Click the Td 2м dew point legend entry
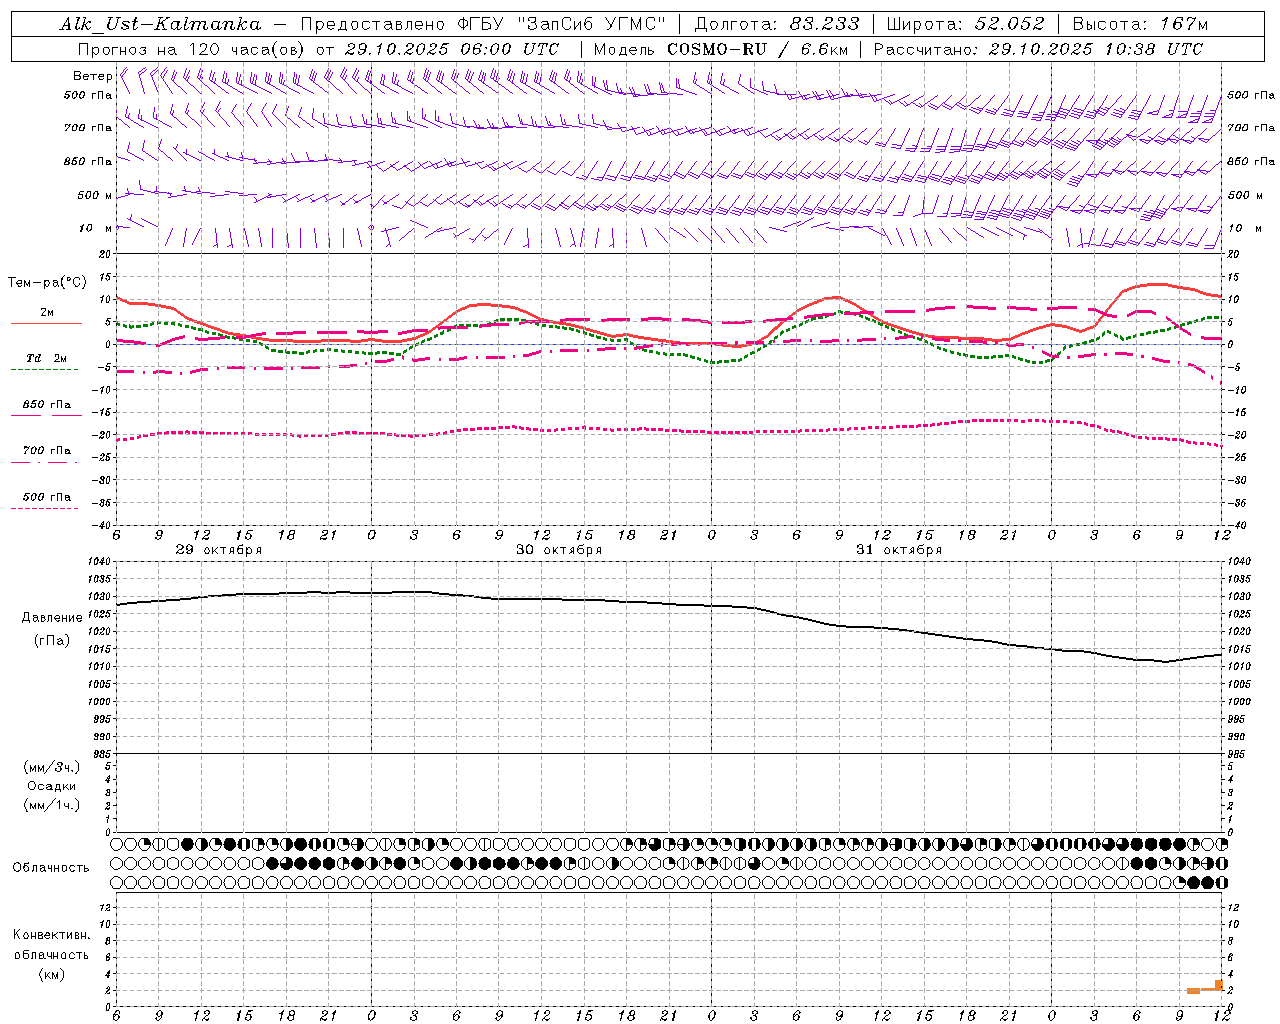This screenshot has width=1280, height=1024. [x=47, y=358]
